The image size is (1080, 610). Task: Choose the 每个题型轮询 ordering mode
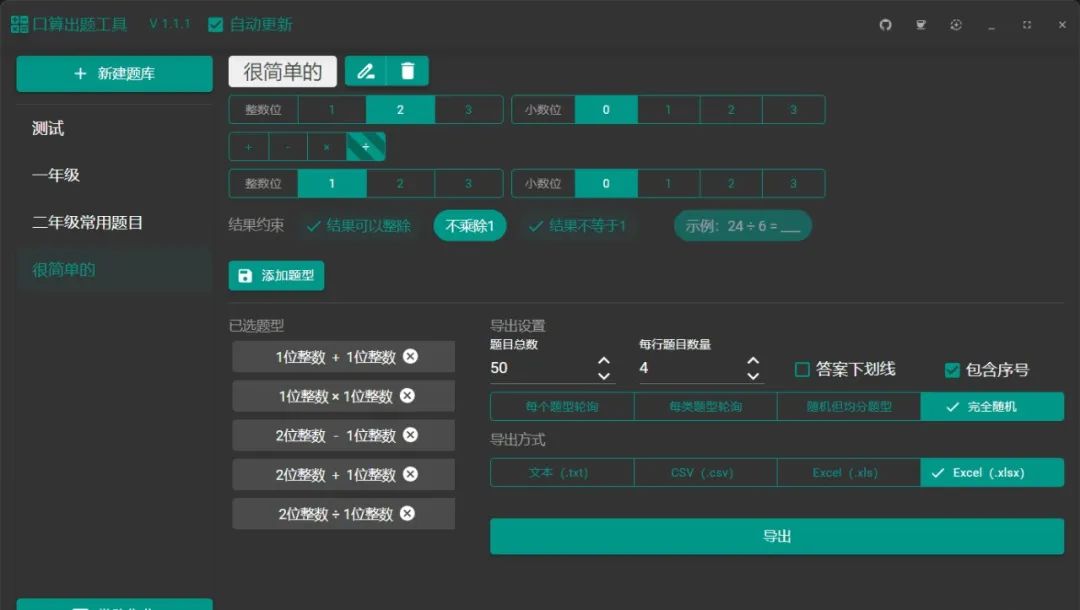(562, 407)
